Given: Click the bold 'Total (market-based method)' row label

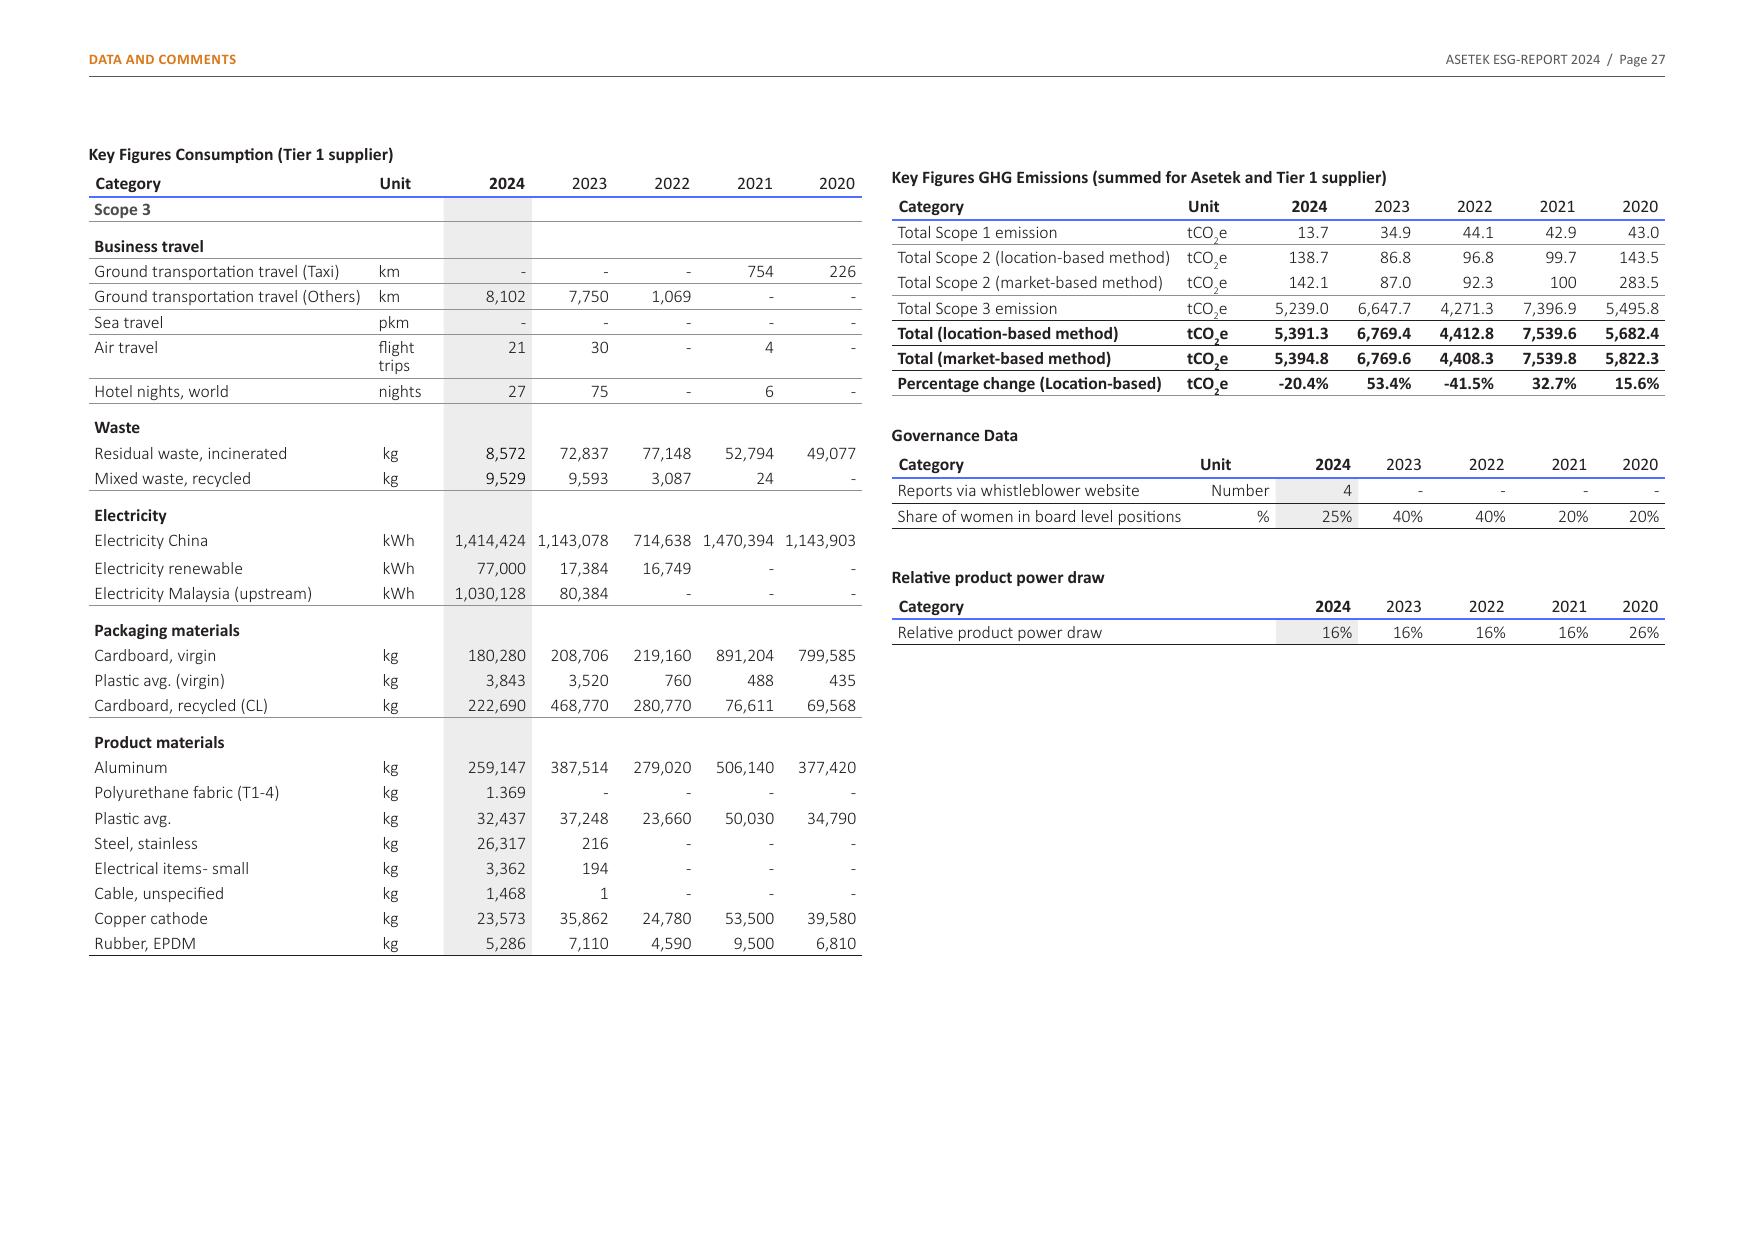Looking at the screenshot, I should pyautogui.click(x=1004, y=359).
